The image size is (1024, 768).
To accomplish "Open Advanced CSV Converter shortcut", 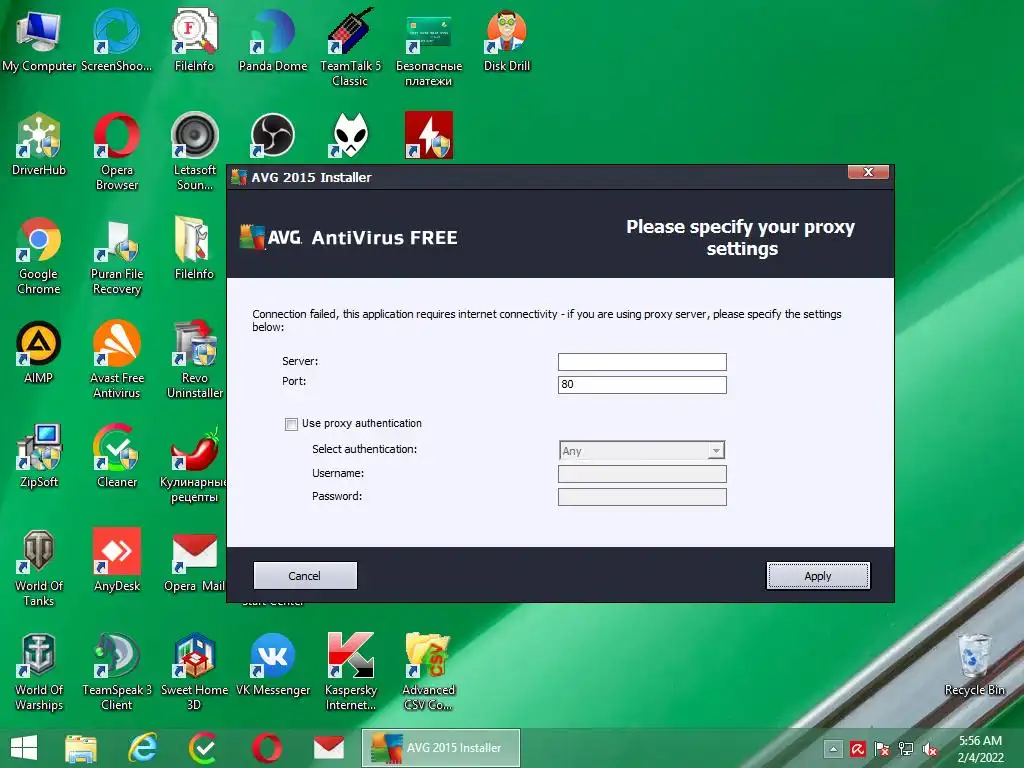I will pyautogui.click(x=428, y=671).
